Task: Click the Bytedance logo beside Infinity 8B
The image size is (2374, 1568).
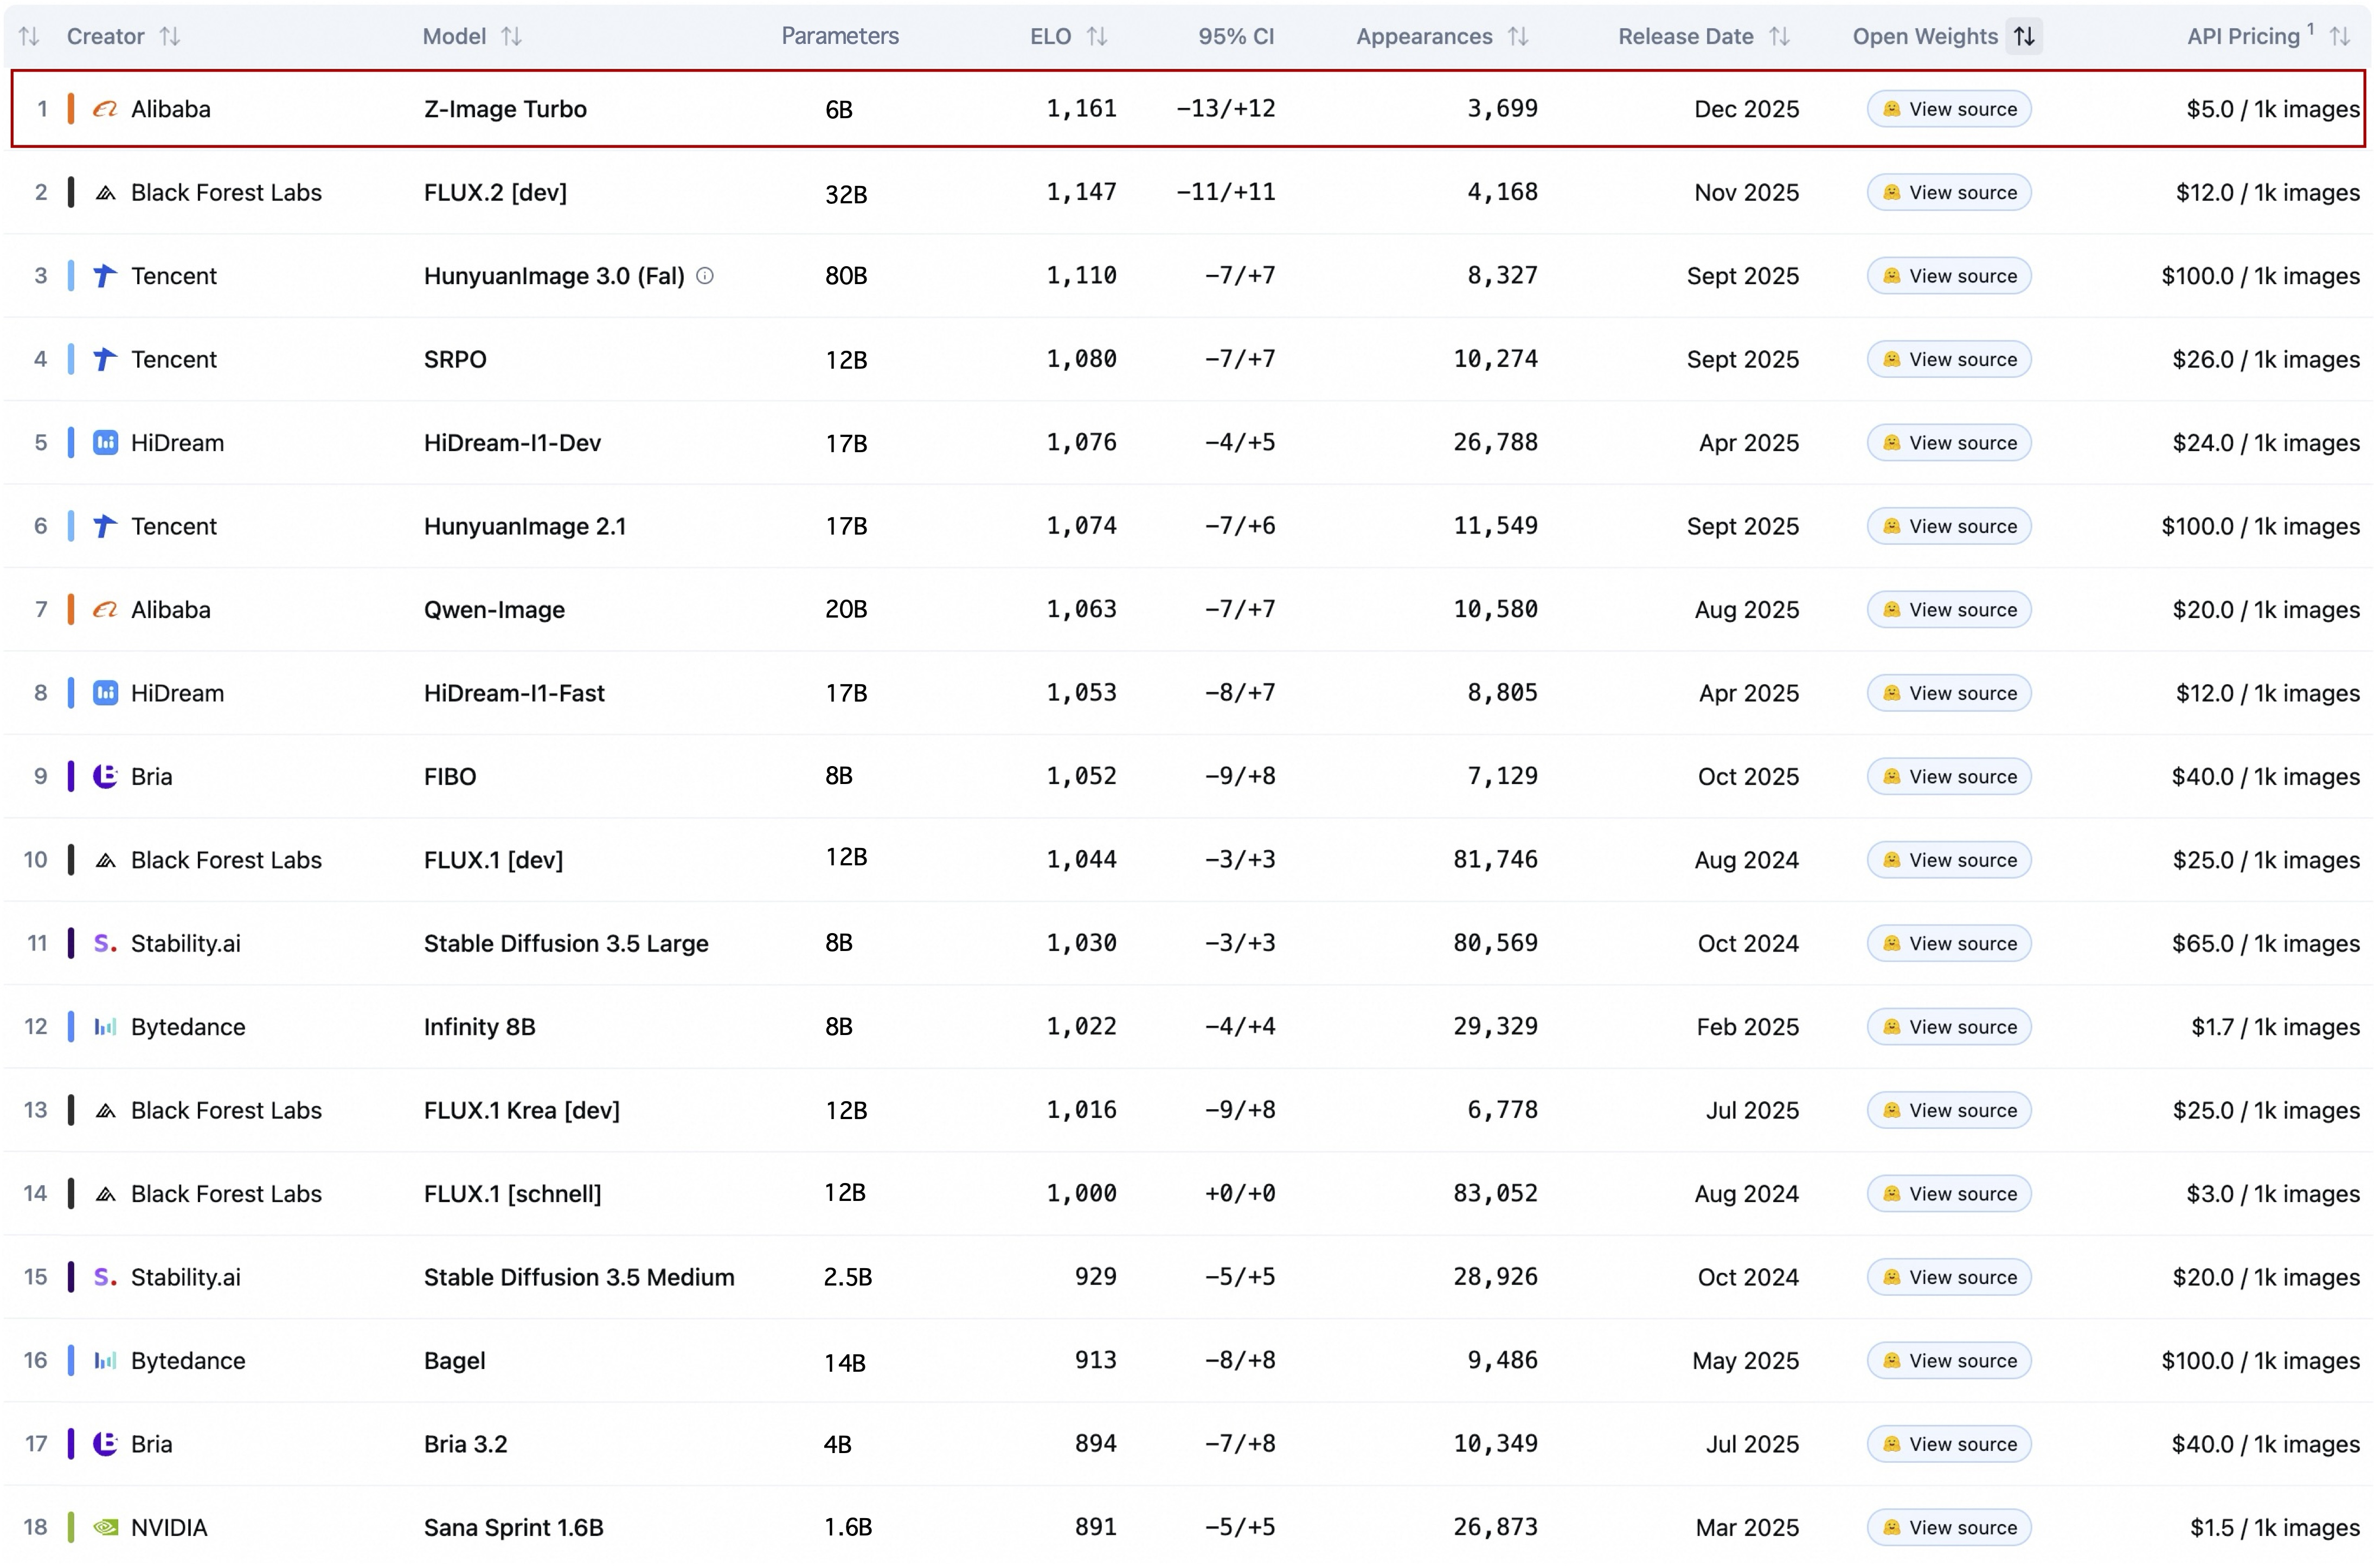Action: coord(105,1027)
